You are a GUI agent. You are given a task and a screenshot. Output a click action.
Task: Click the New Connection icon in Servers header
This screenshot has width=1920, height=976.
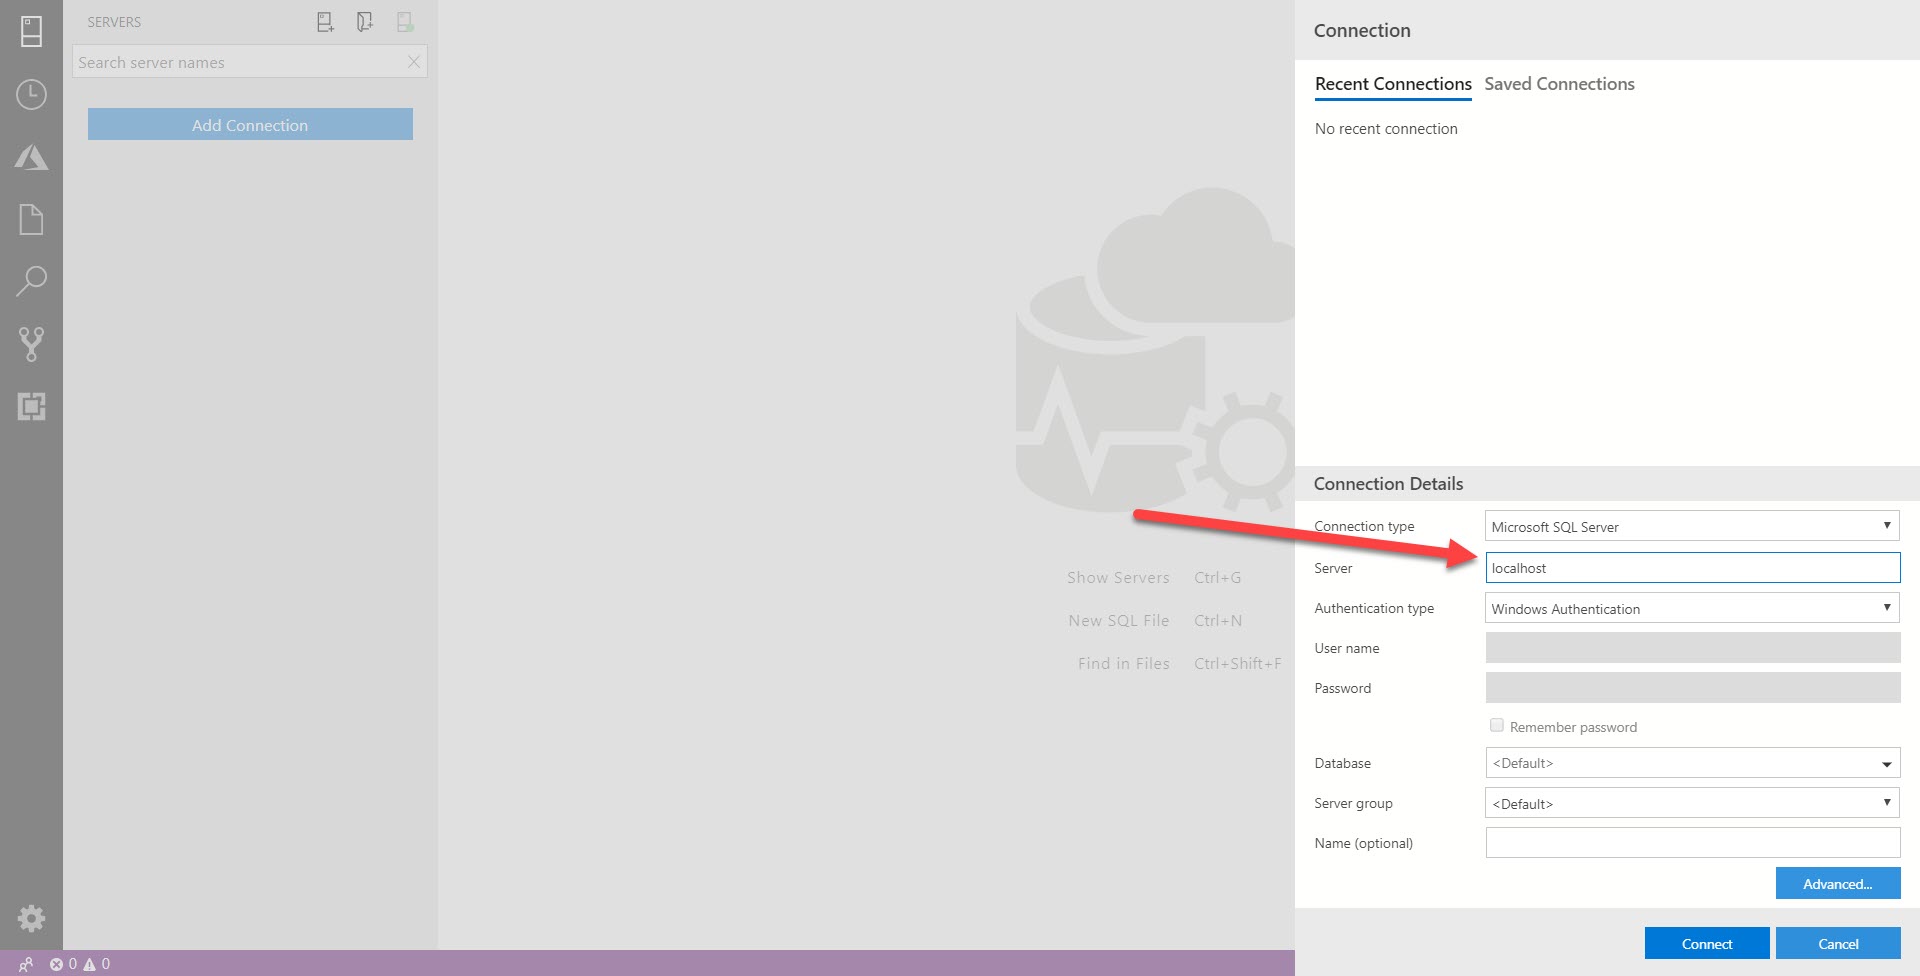point(325,22)
